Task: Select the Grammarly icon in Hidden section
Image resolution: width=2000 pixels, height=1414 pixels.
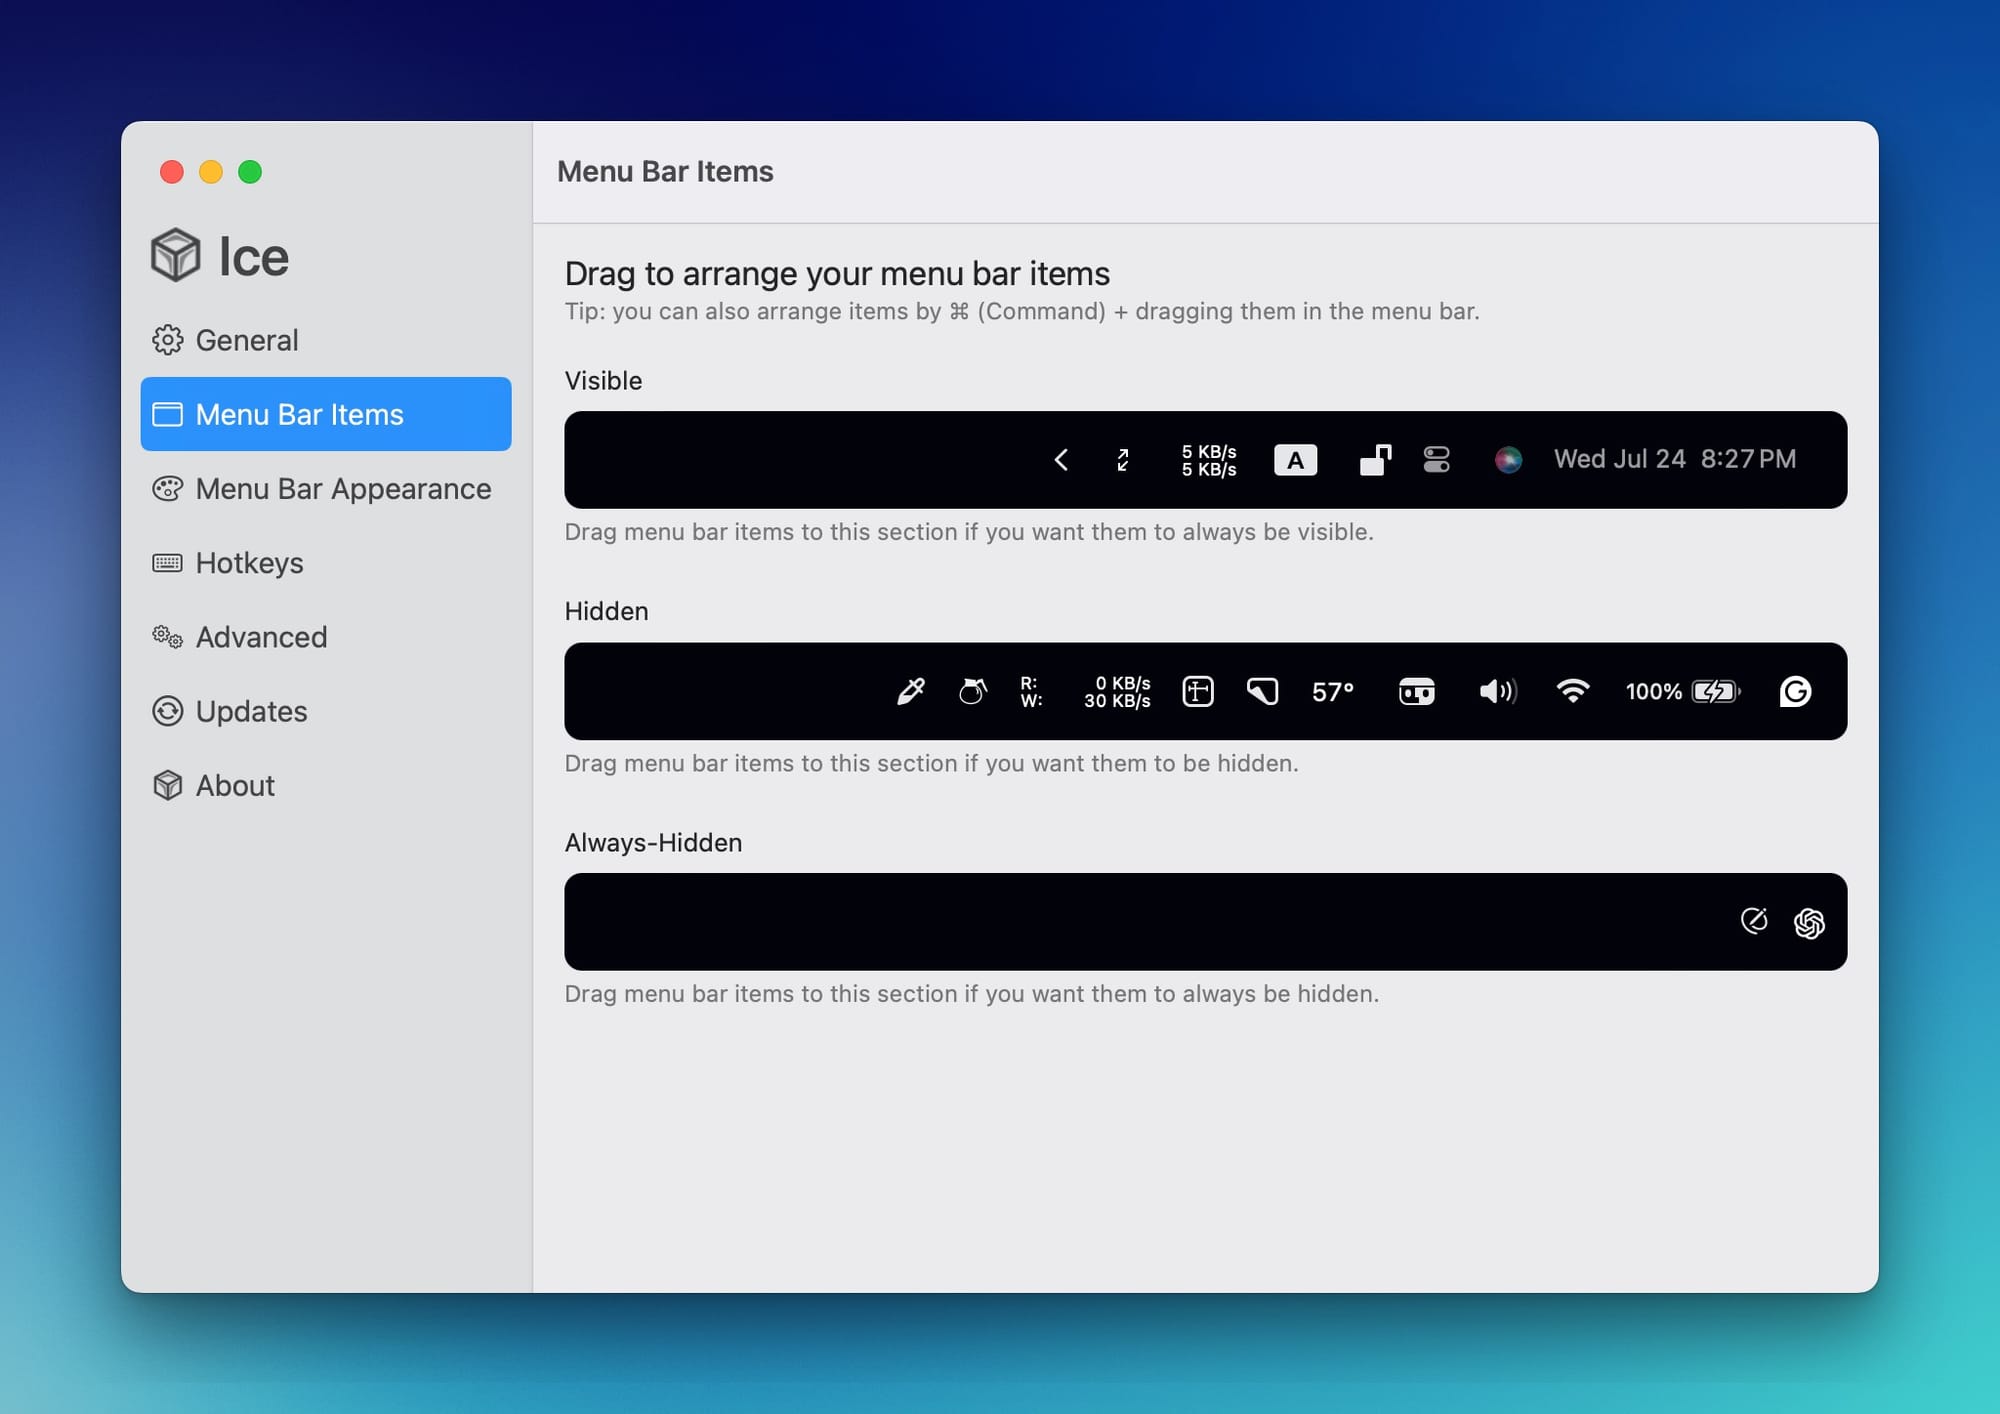Action: coord(1795,691)
